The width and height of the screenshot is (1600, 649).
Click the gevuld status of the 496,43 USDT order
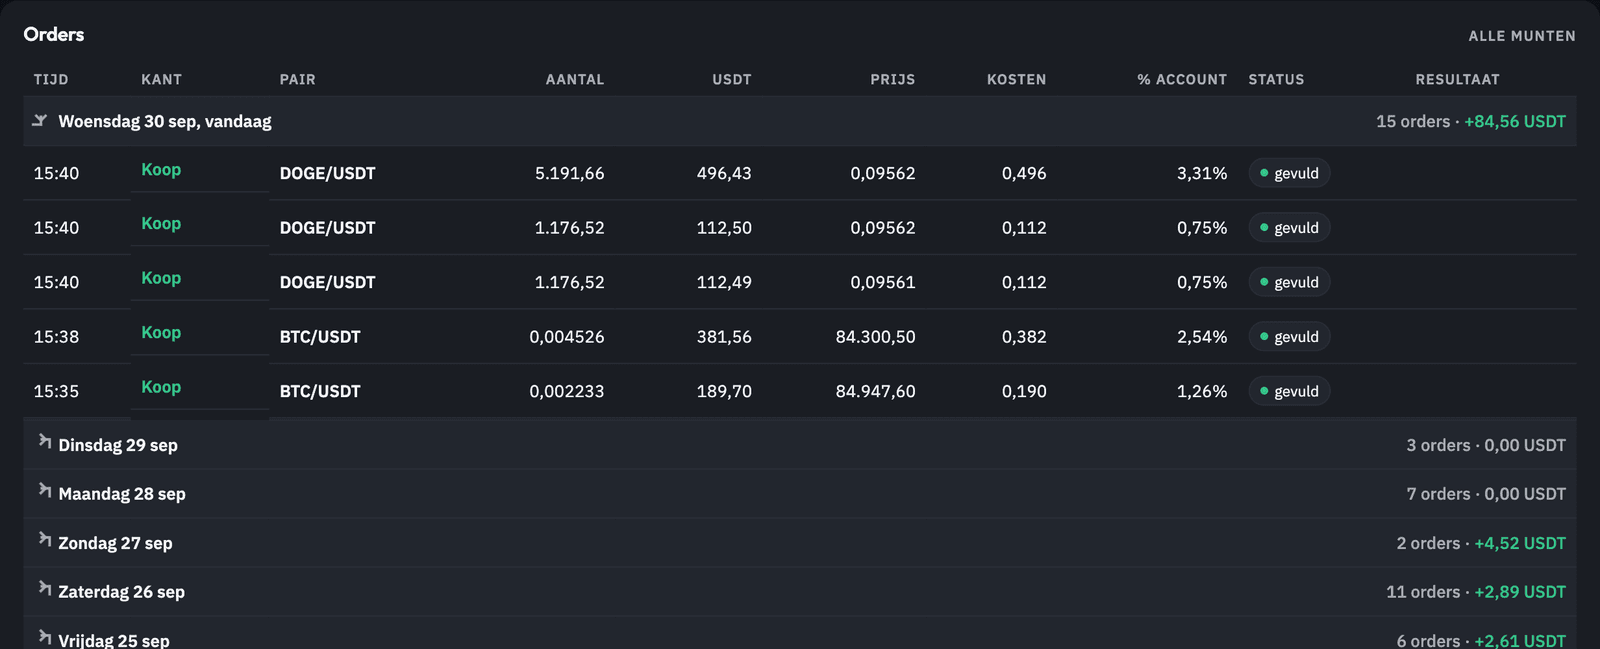[1289, 173]
